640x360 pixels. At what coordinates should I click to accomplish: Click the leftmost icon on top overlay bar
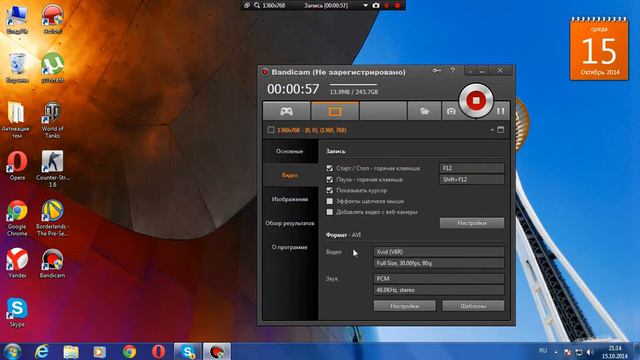click(x=247, y=6)
